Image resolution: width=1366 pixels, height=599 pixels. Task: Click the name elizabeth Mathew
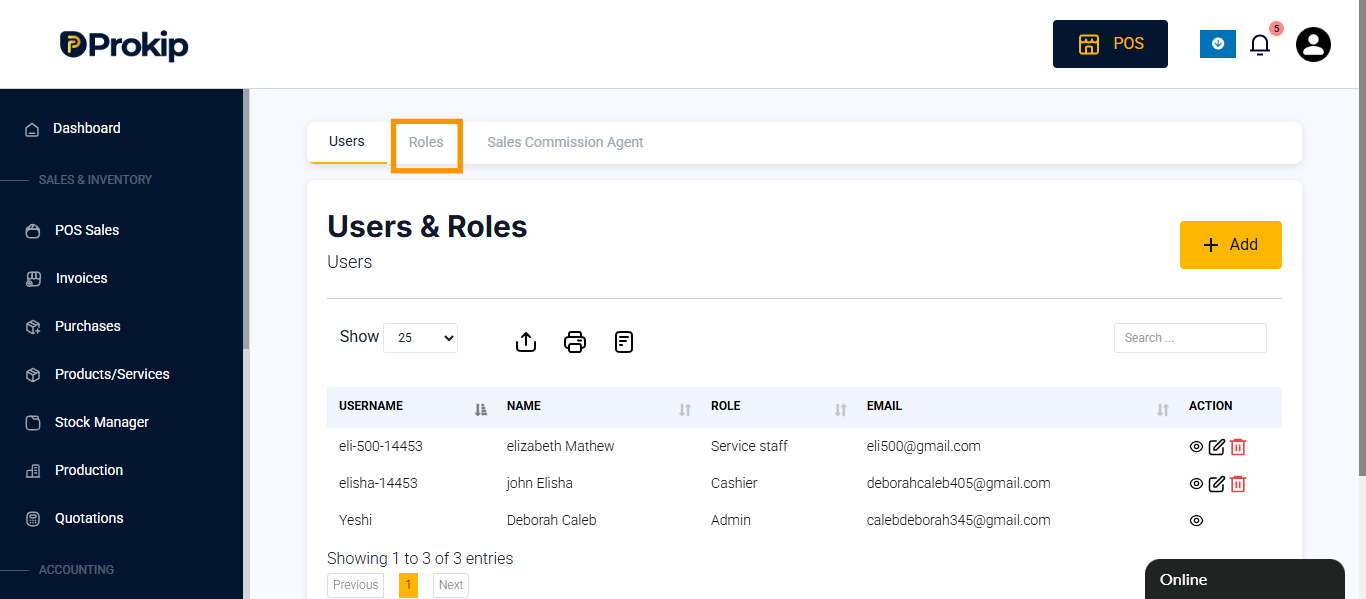[x=560, y=446]
